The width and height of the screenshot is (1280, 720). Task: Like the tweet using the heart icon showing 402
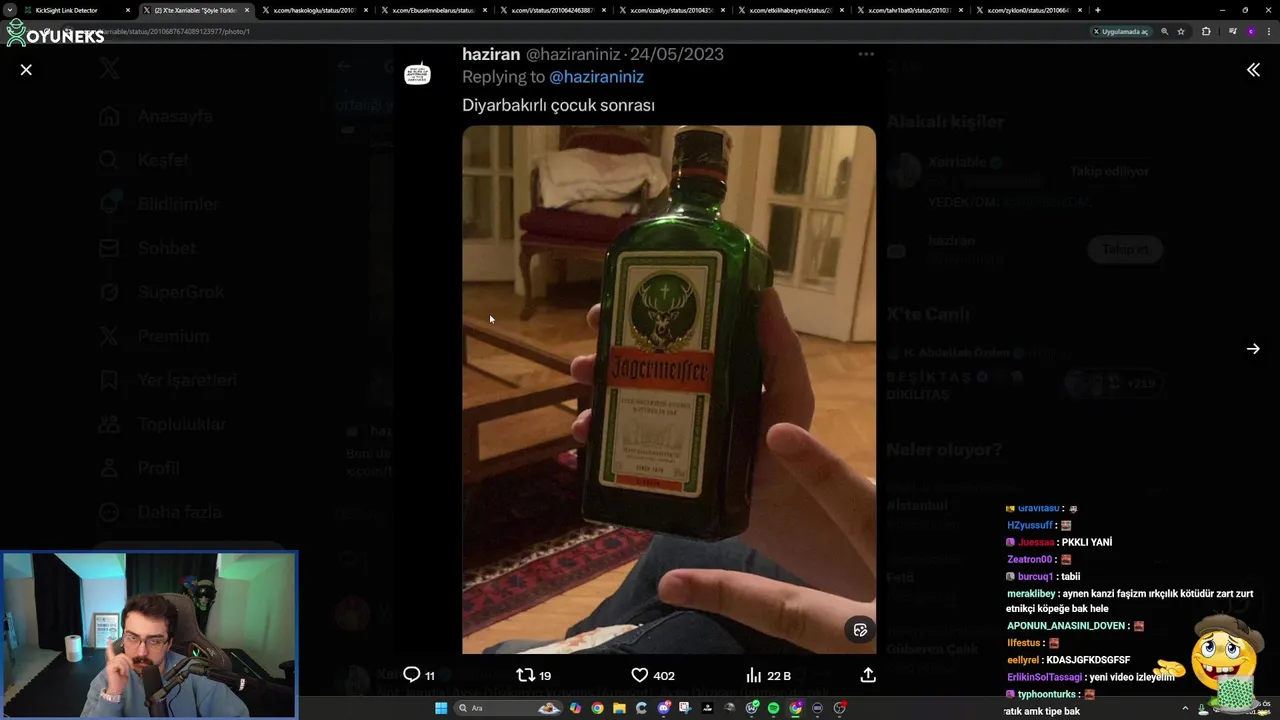click(x=640, y=675)
